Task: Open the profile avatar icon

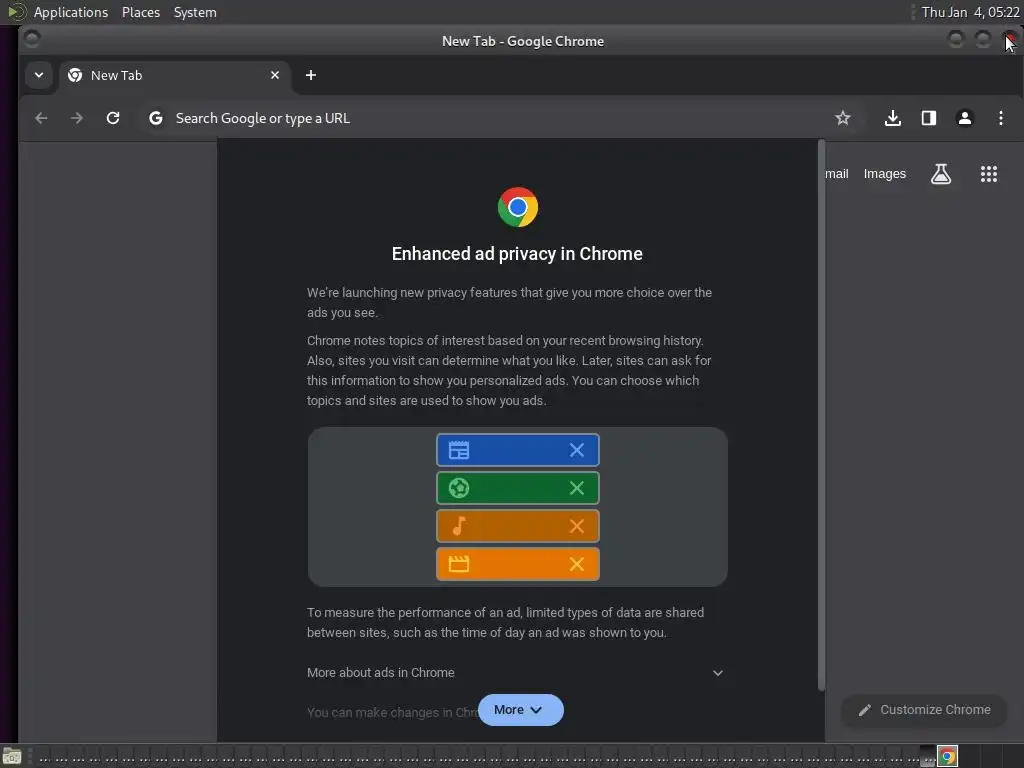Action: (965, 118)
